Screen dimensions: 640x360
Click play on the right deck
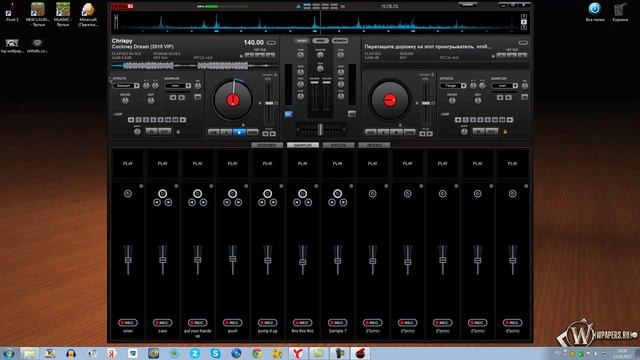click(396, 132)
